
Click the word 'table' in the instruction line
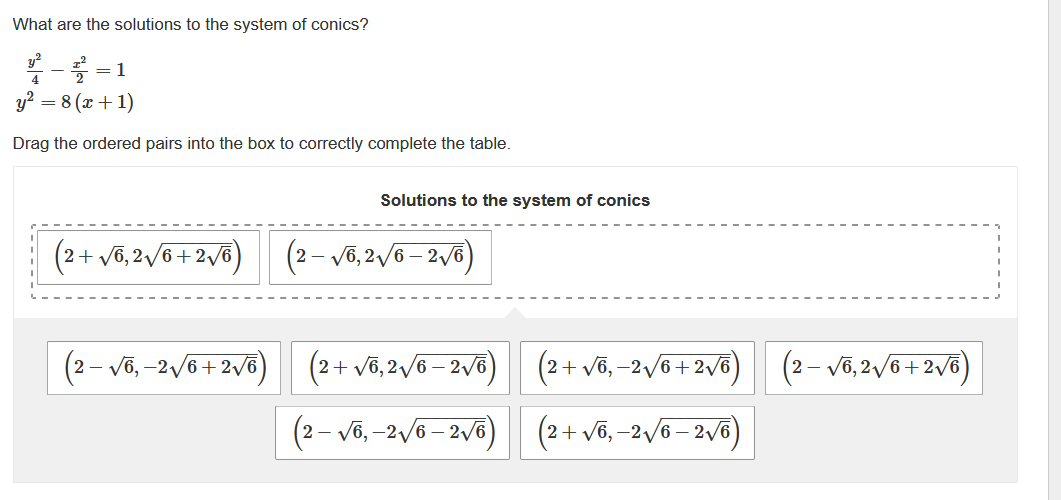[x=488, y=144]
